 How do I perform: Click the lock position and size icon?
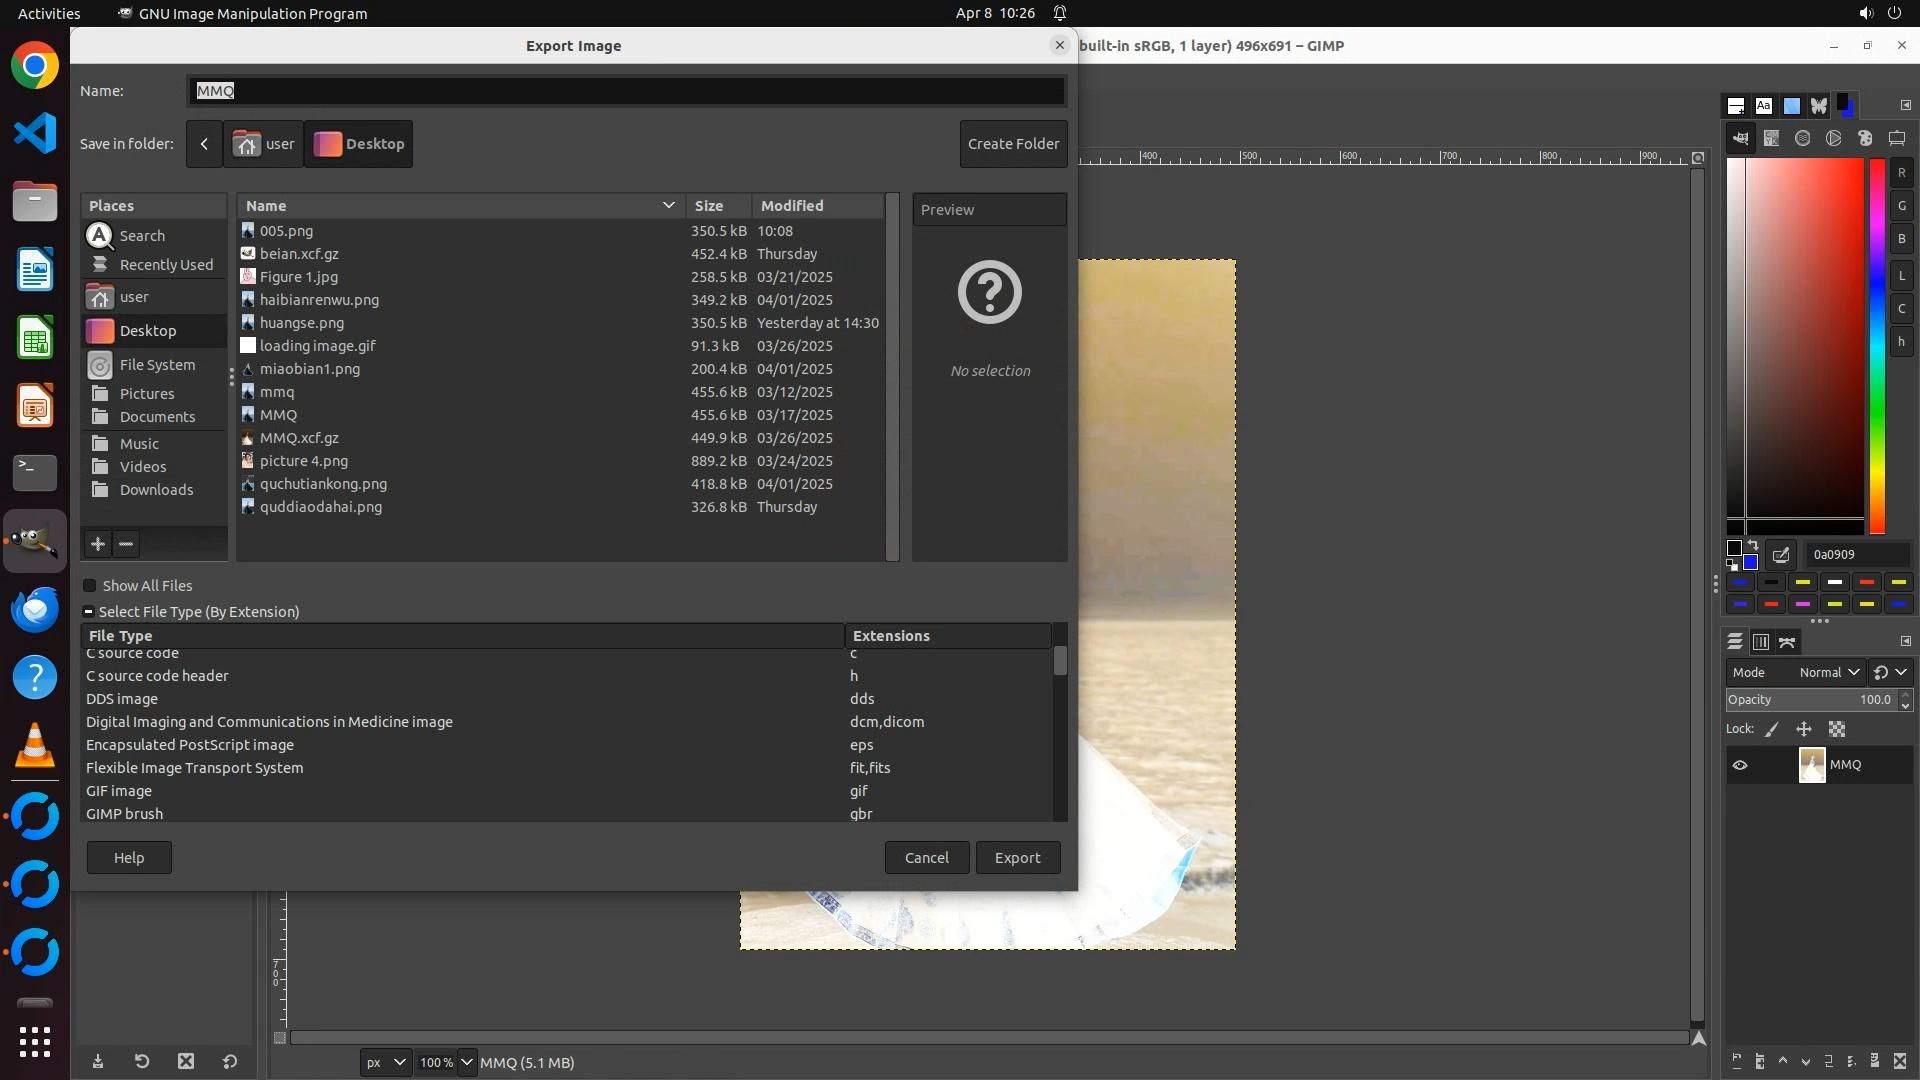pyautogui.click(x=1804, y=729)
